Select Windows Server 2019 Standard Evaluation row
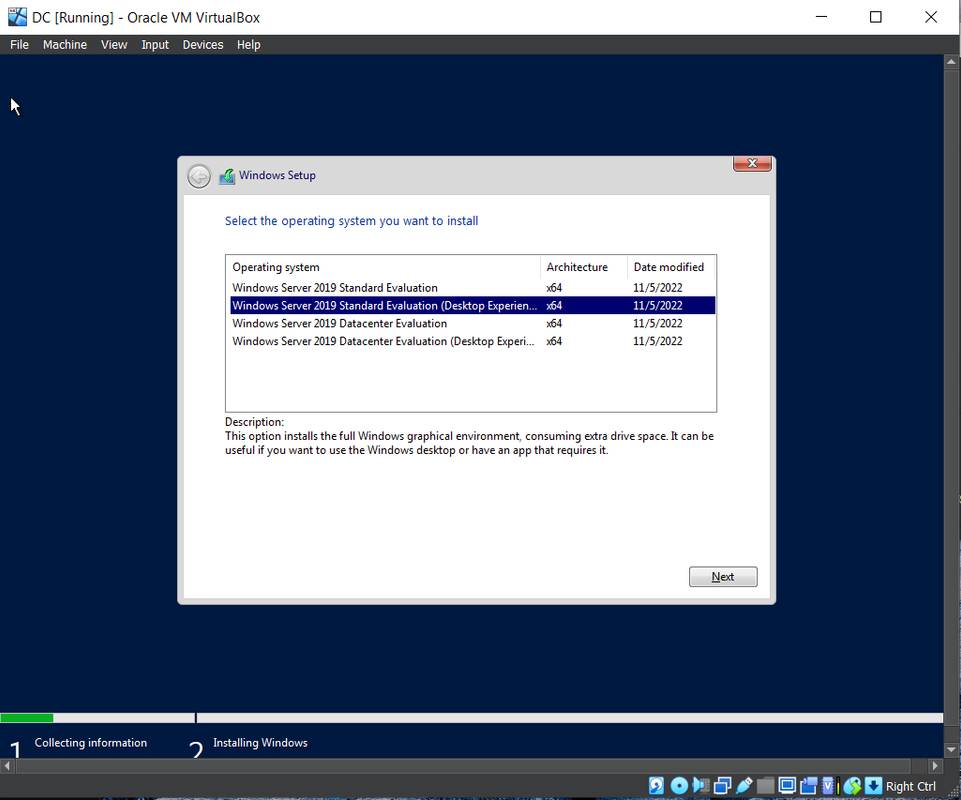 tap(473, 288)
